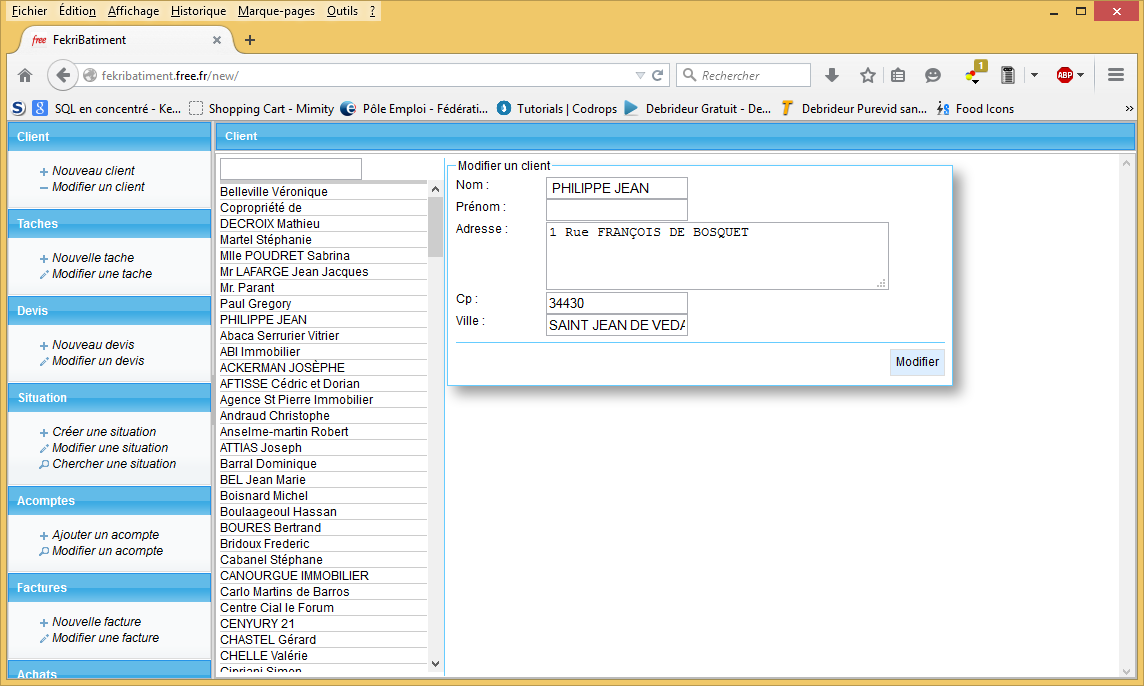Open the Skype S bookmark icon
The height and width of the screenshot is (686, 1144).
pos(19,109)
